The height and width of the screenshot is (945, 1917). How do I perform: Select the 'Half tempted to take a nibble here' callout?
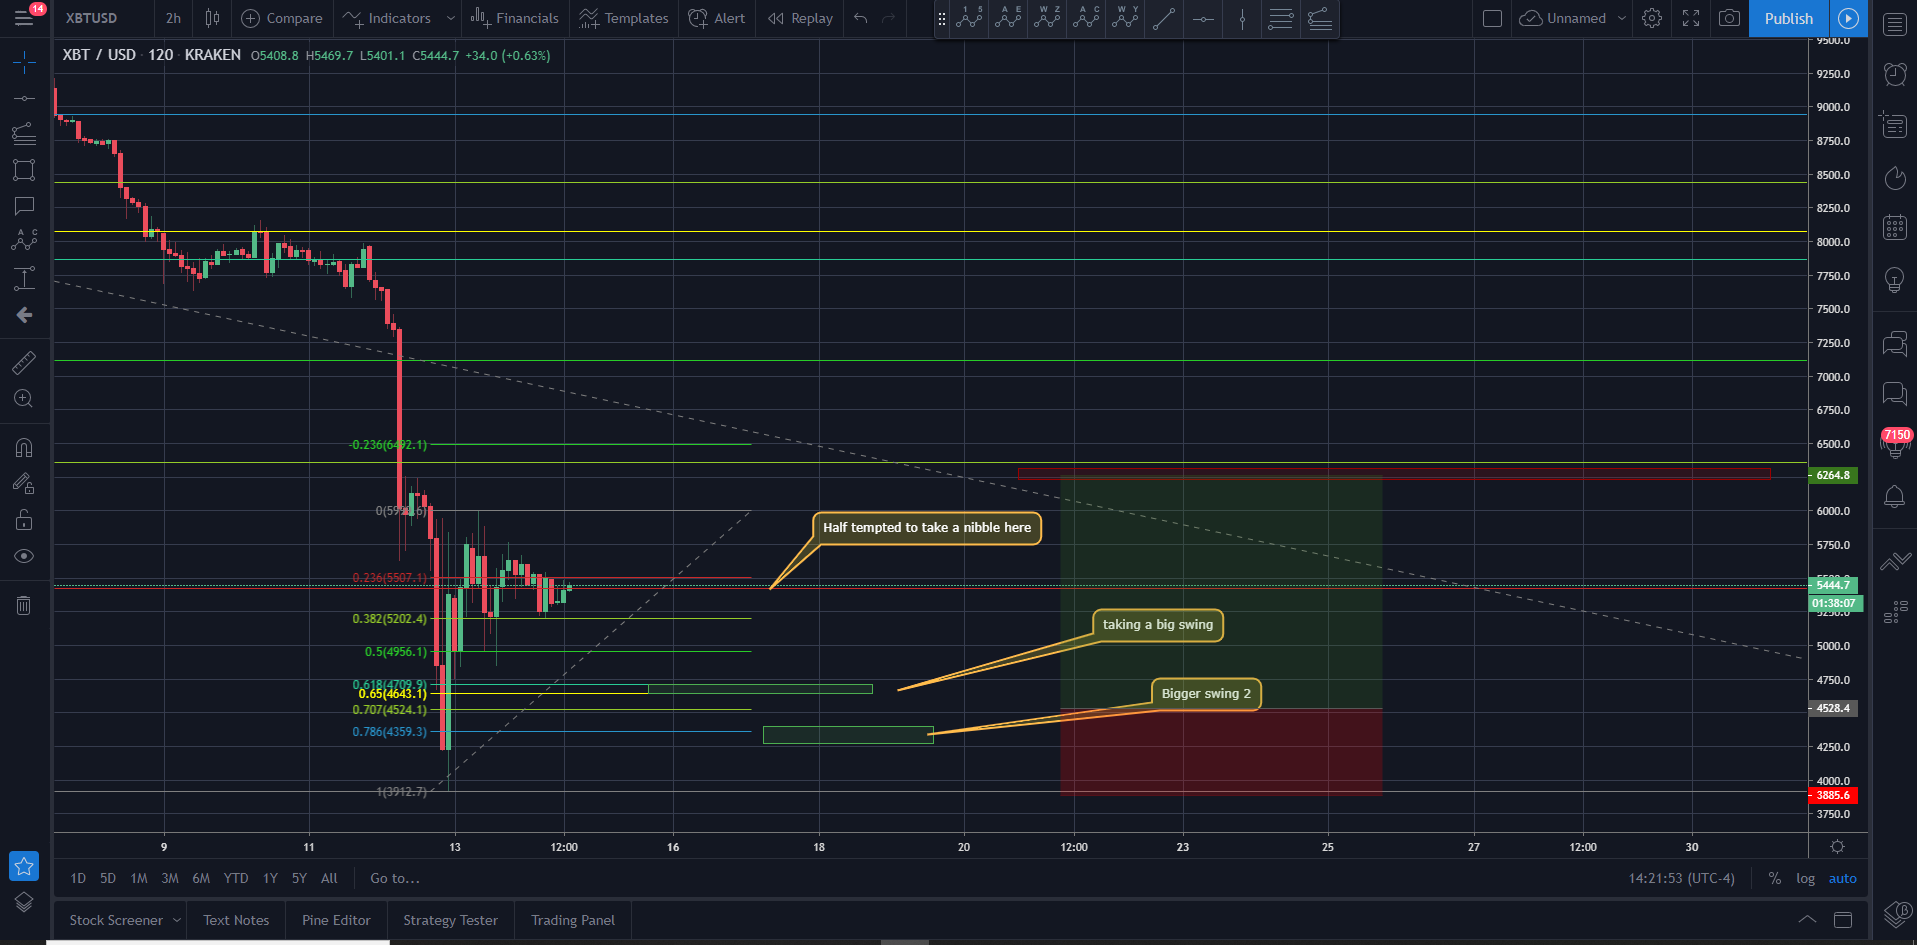926,528
